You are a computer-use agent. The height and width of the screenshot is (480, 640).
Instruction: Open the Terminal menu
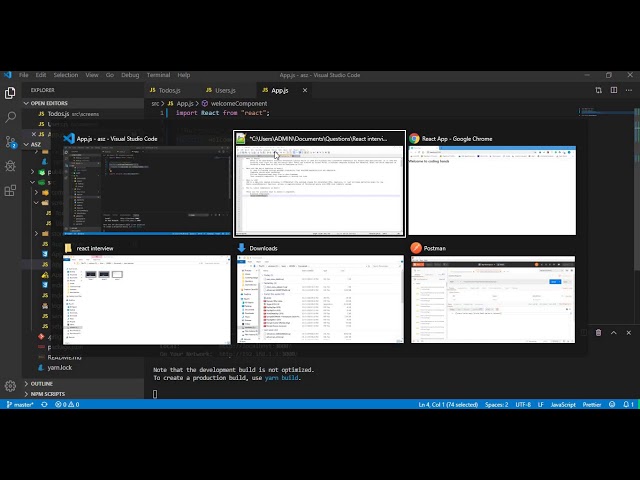point(158,75)
